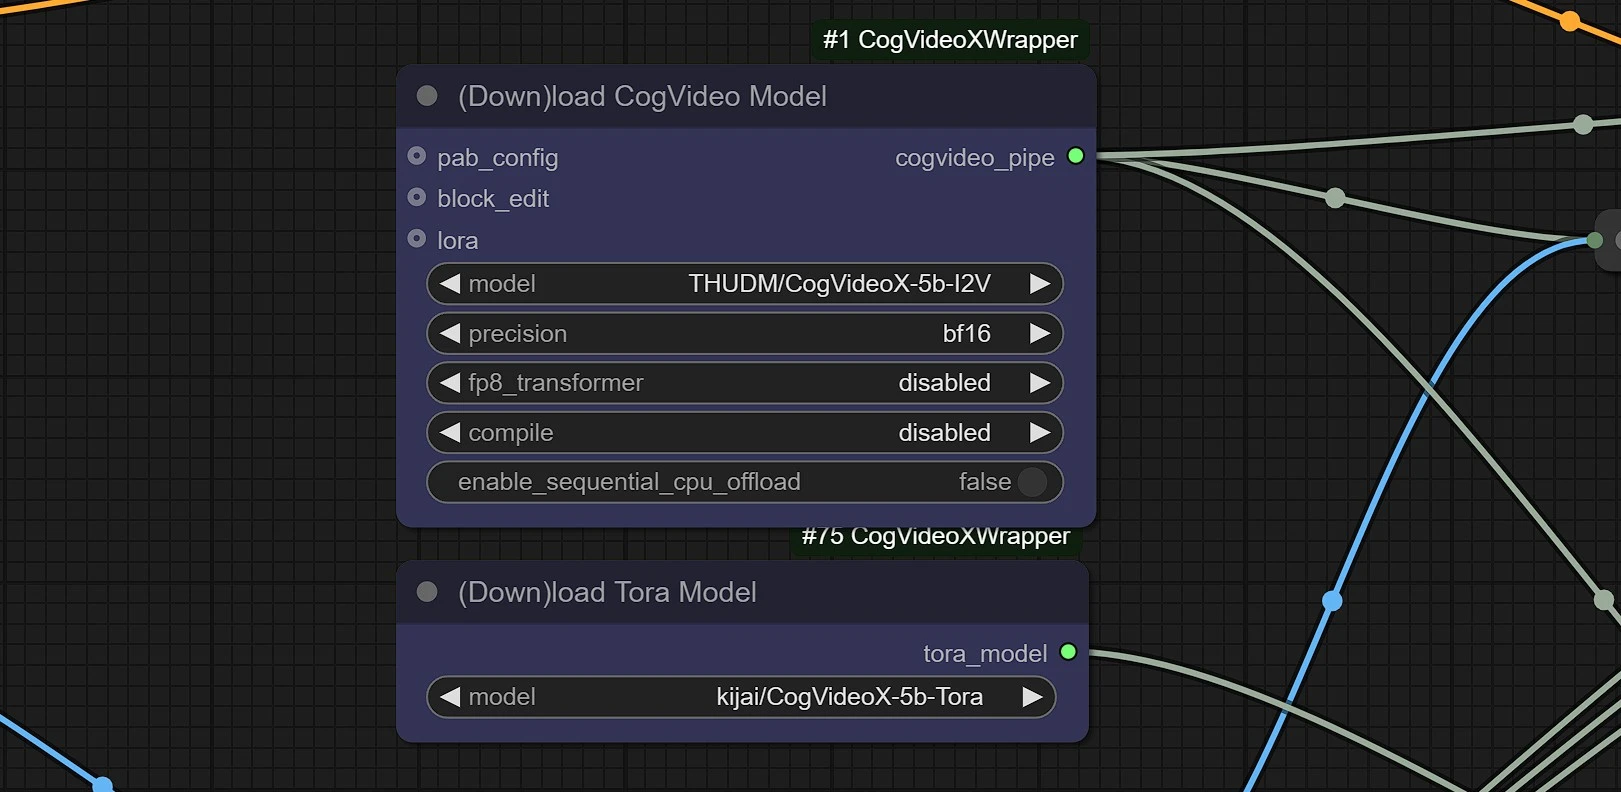Click the lora input socket
Image resolution: width=1621 pixels, height=792 pixels.
point(417,239)
